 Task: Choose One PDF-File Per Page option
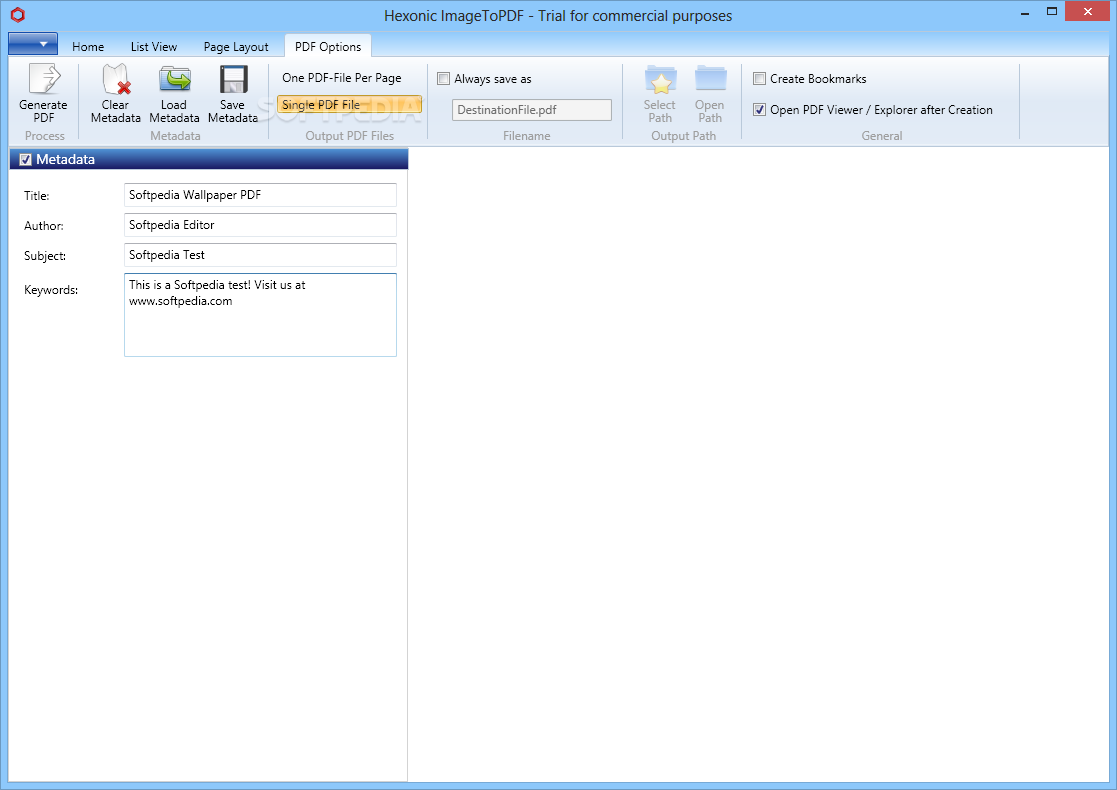pyautogui.click(x=342, y=78)
